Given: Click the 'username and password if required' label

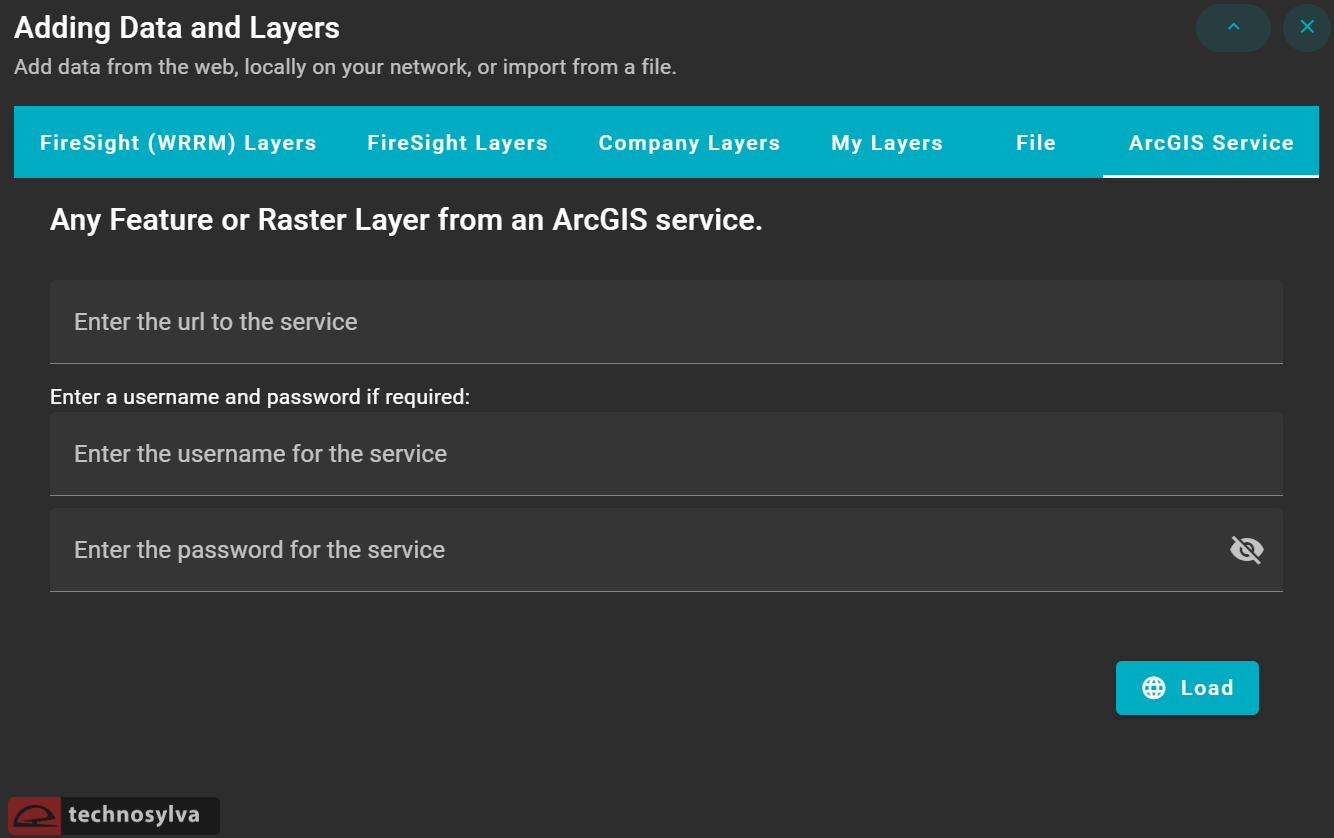Looking at the screenshot, I should [260, 397].
